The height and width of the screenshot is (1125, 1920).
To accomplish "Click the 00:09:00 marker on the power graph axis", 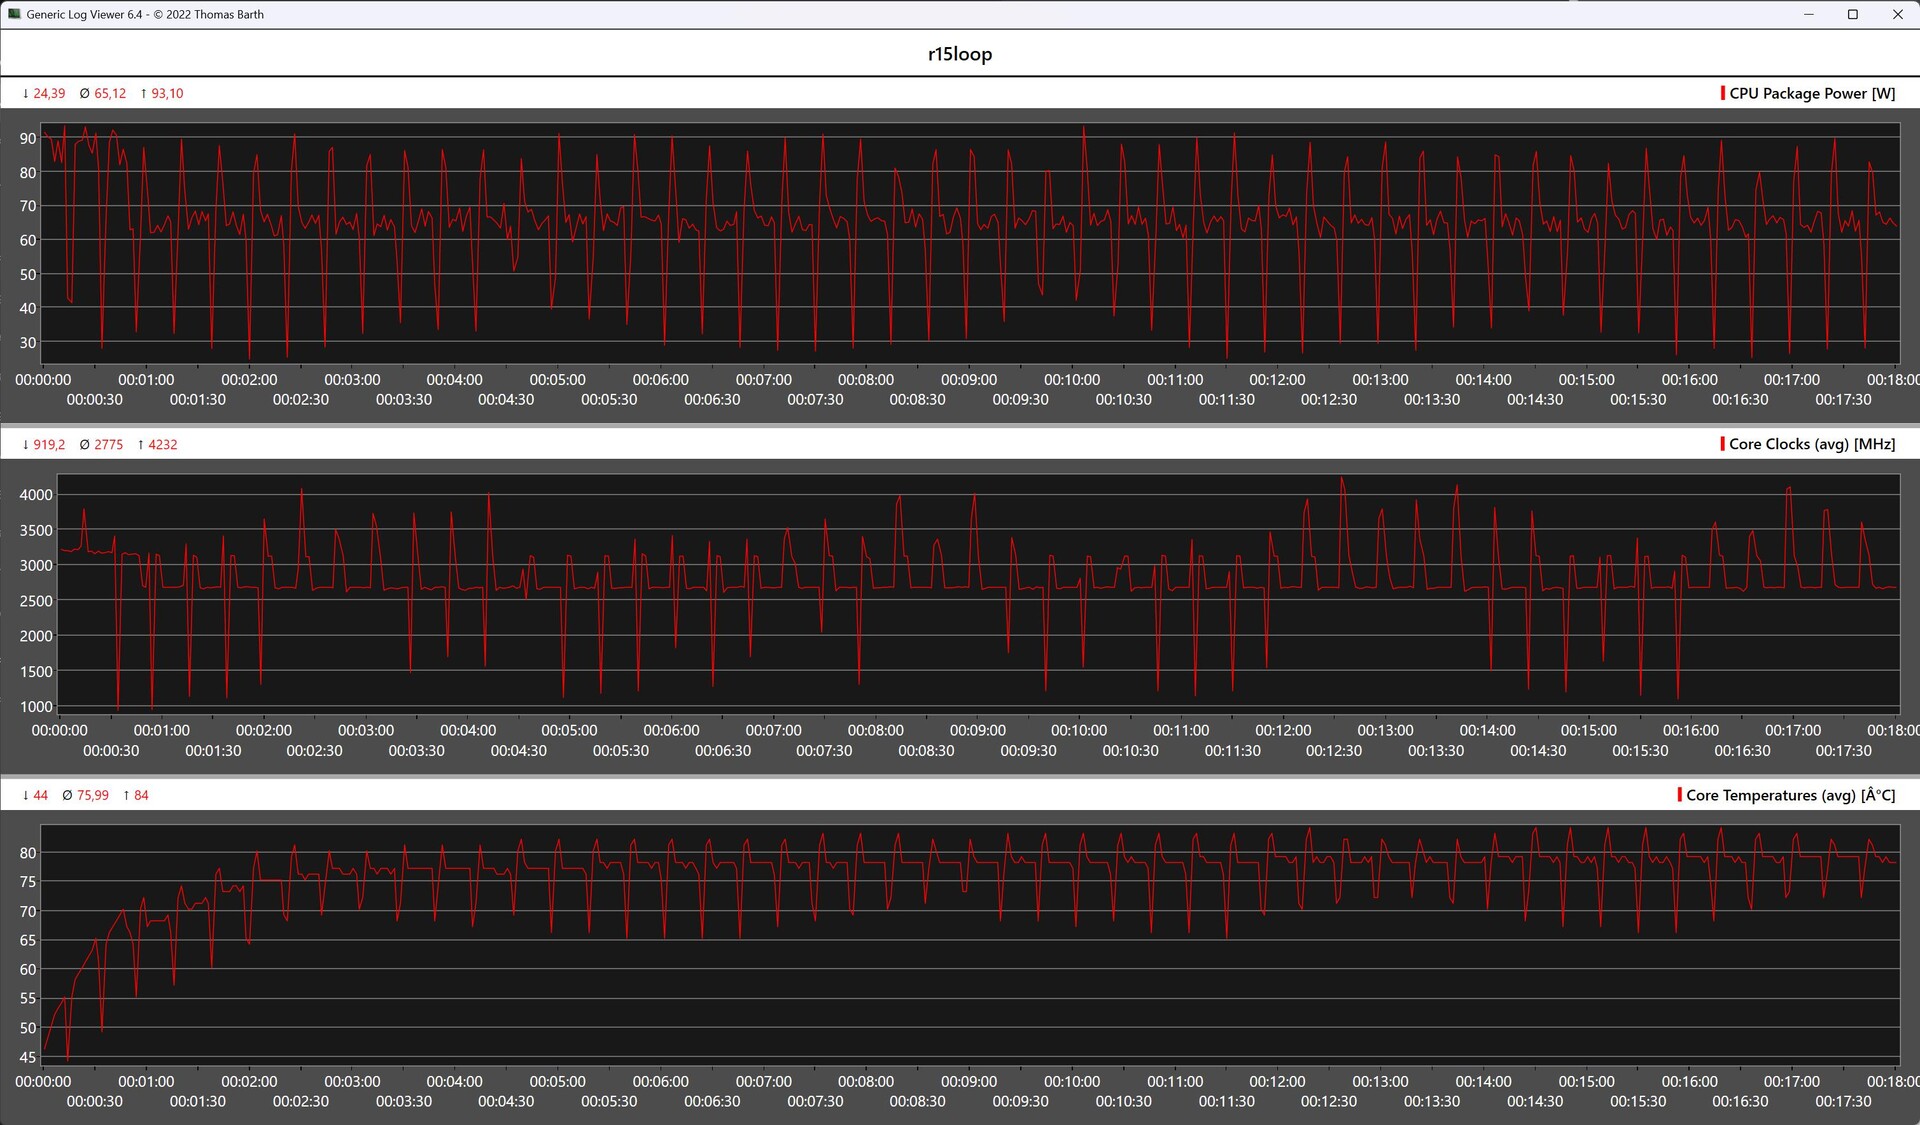I will coord(968,380).
